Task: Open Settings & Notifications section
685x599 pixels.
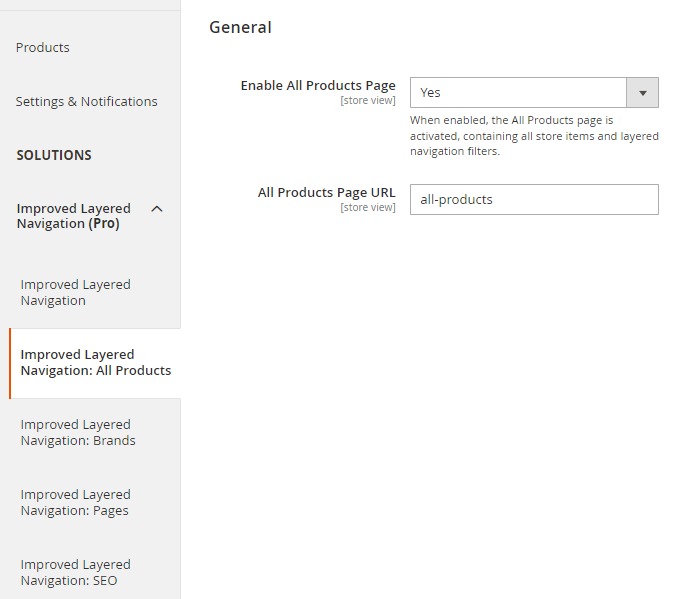Action: point(86,101)
